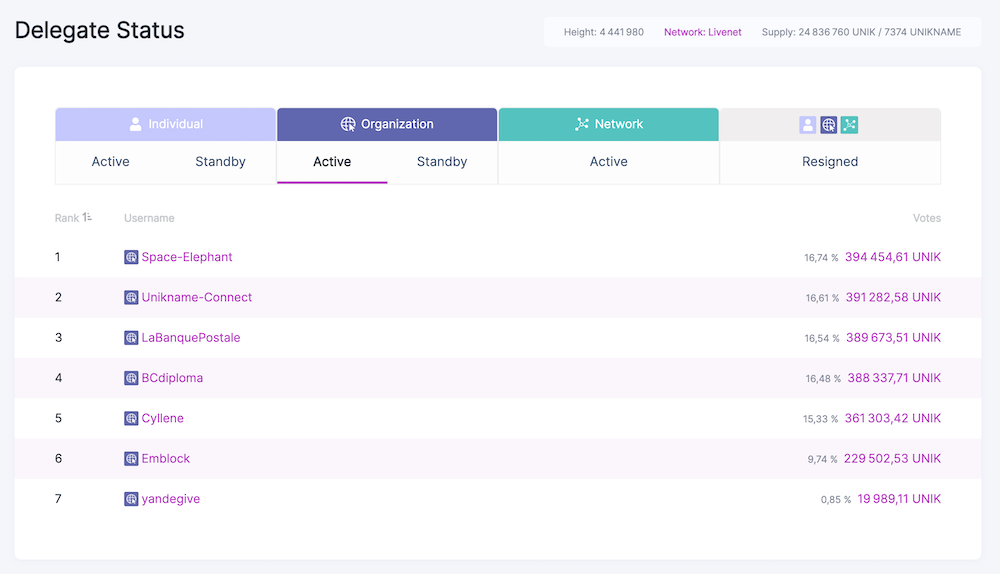Open the Space-Elephant delegate link

coord(187,257)
